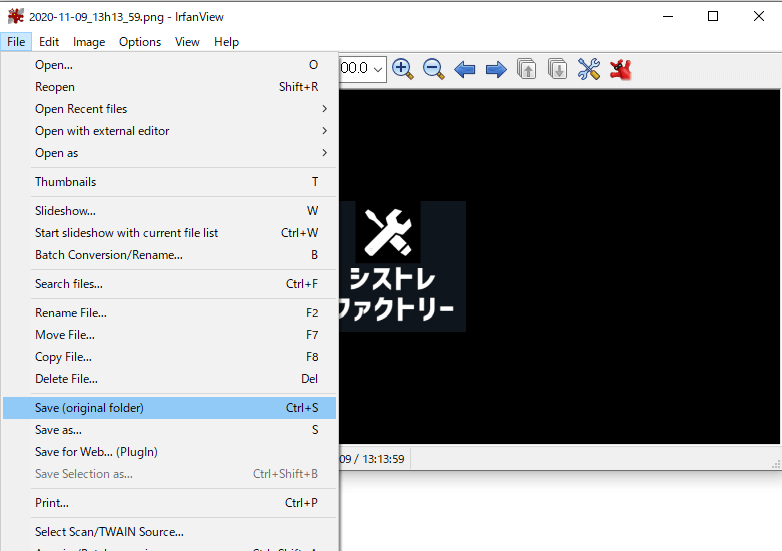Click the zoom in magnifier icon

[x=403, y=69]
